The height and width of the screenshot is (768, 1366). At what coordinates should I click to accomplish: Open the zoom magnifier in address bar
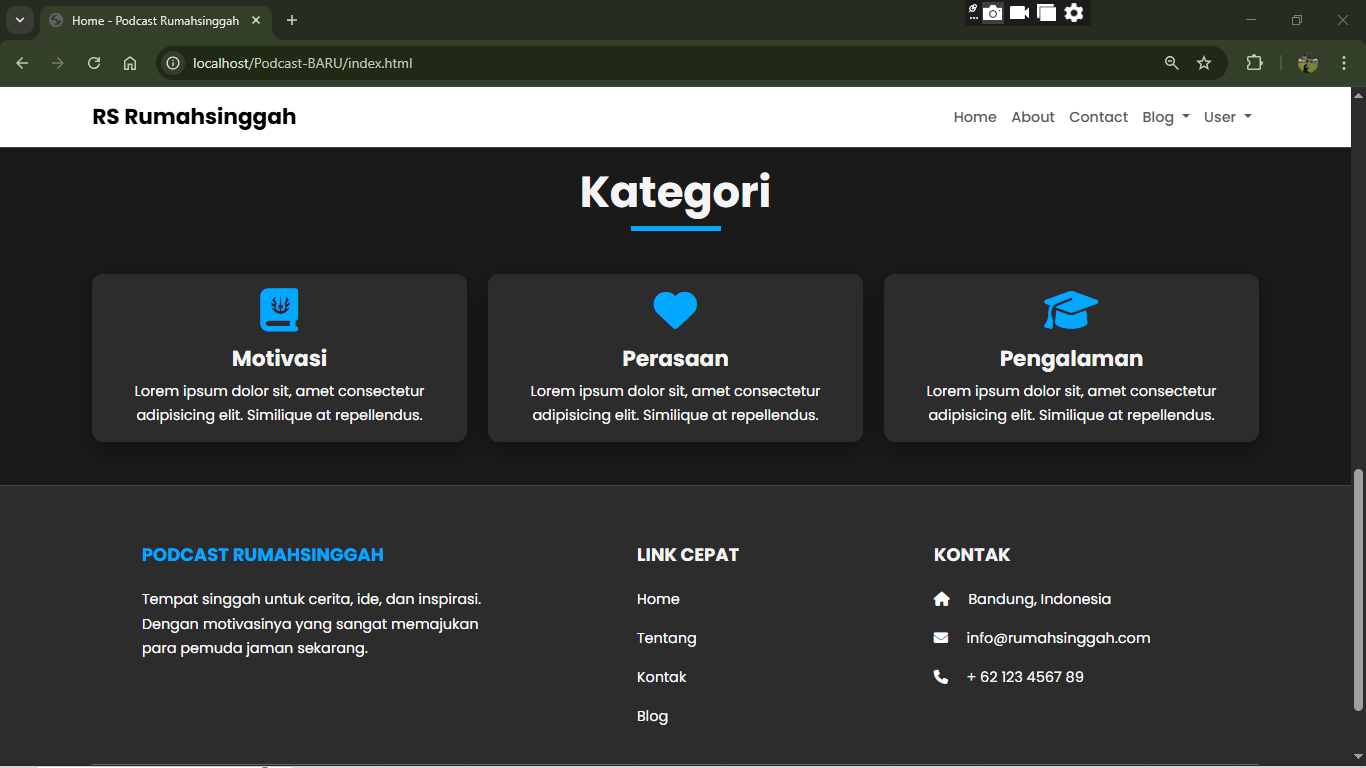(x=1172, y=63)
